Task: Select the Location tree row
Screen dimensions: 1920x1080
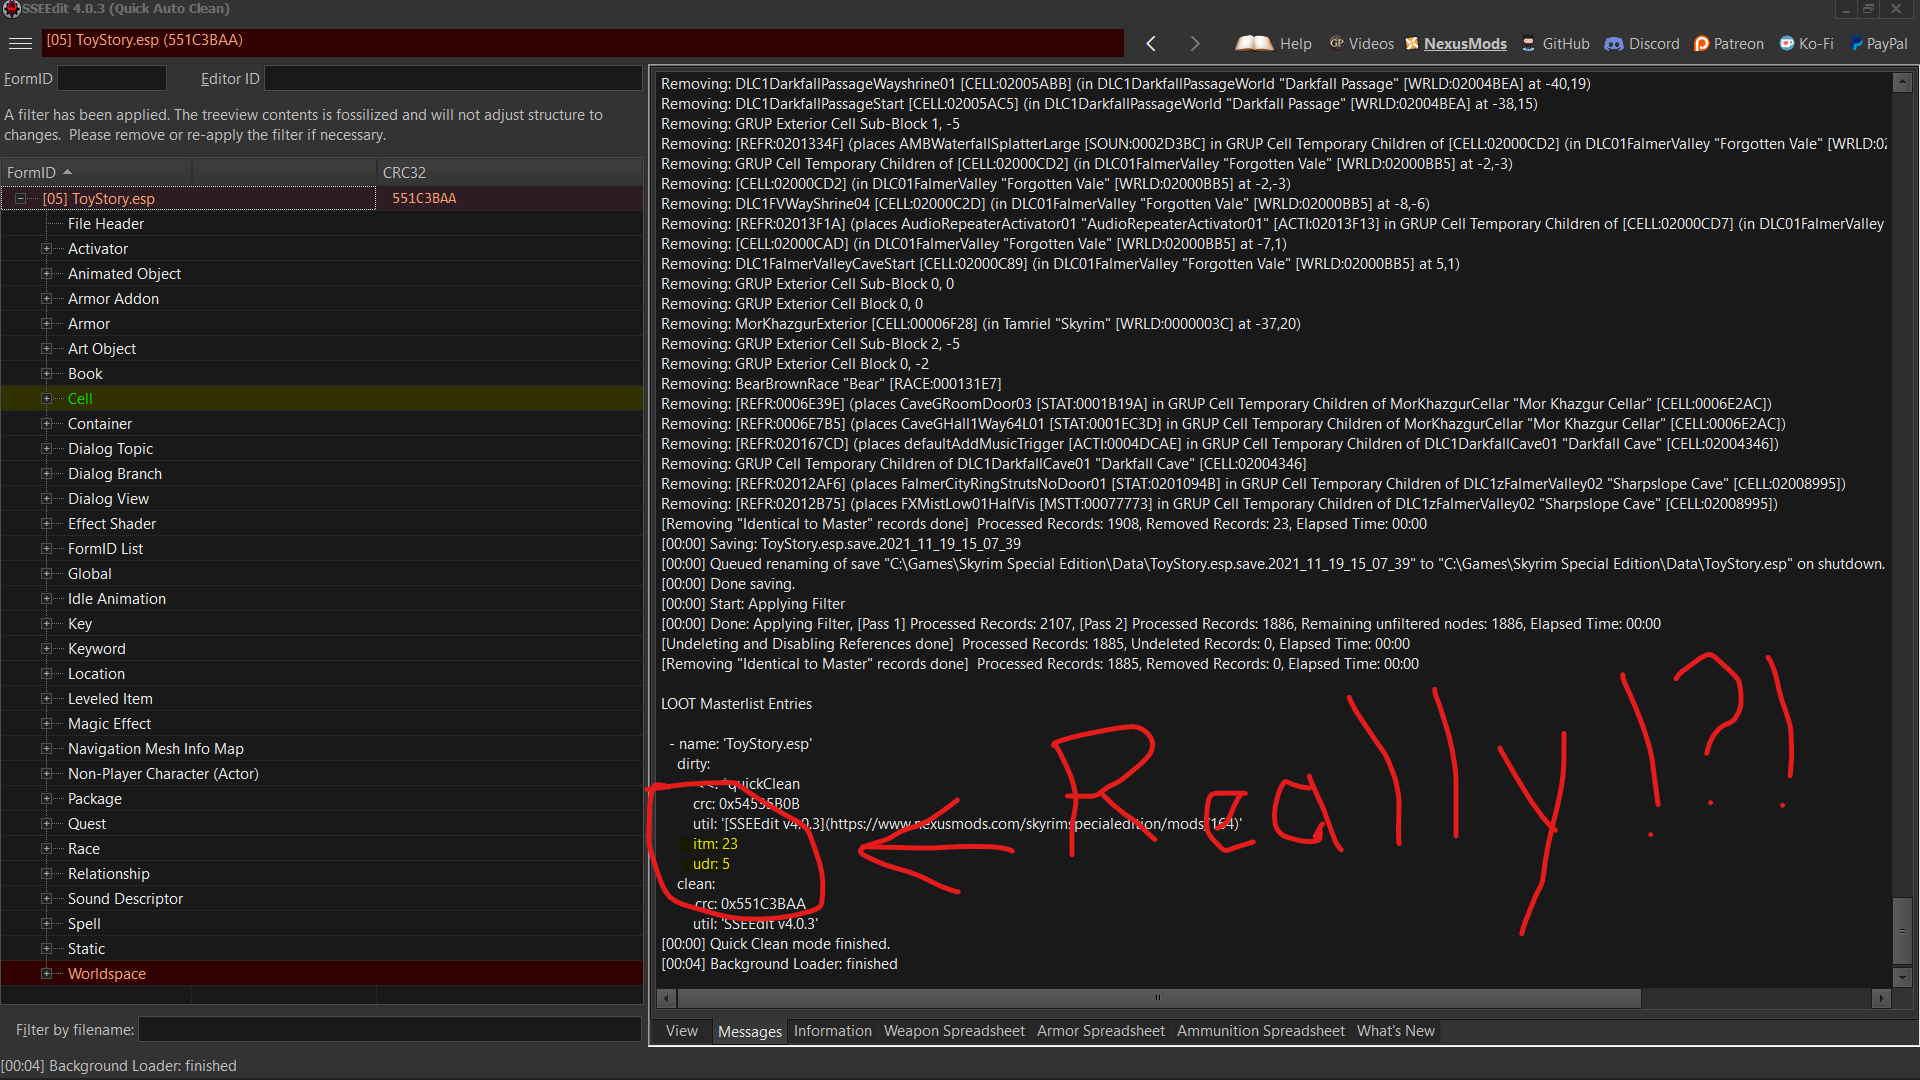Action: click(322, 673)
